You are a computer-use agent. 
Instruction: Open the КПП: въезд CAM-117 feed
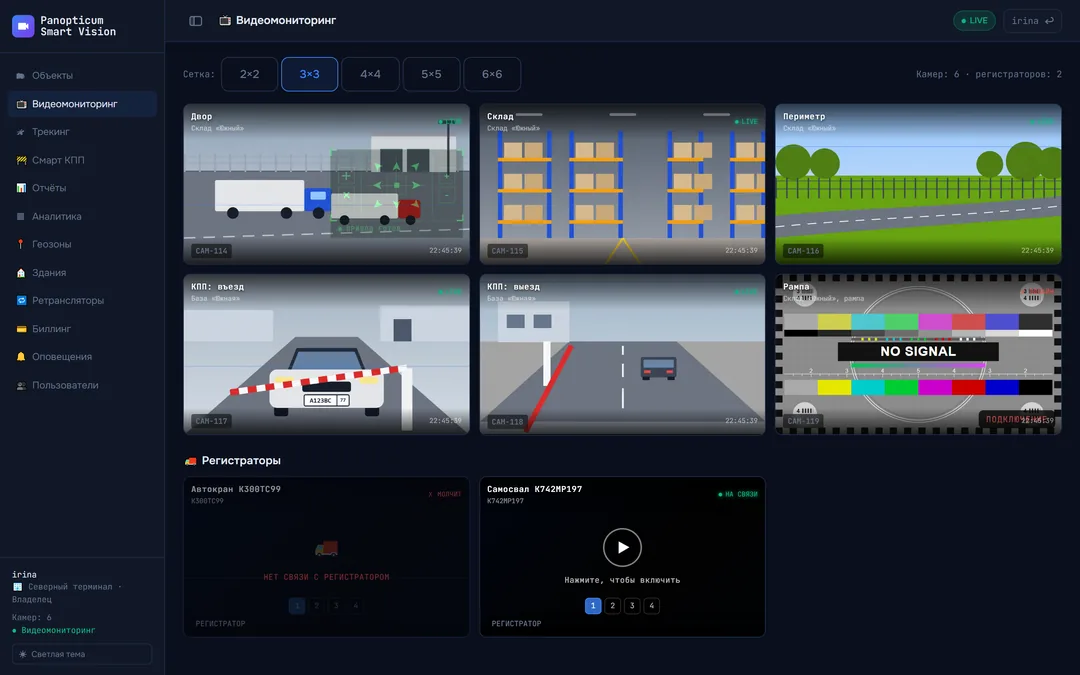coord(326,354)
